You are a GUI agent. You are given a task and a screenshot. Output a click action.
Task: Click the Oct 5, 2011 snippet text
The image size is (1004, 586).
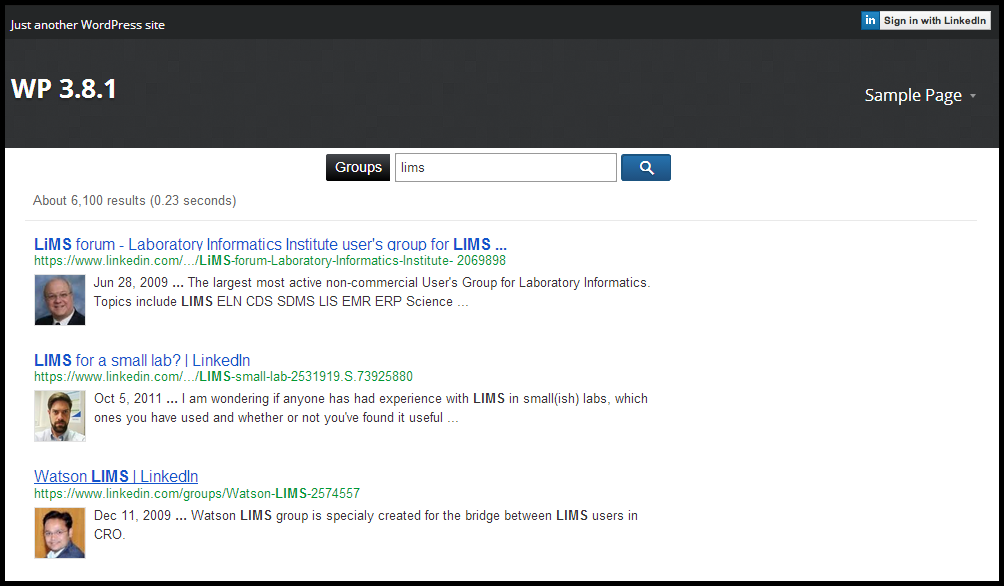[371, 408]
